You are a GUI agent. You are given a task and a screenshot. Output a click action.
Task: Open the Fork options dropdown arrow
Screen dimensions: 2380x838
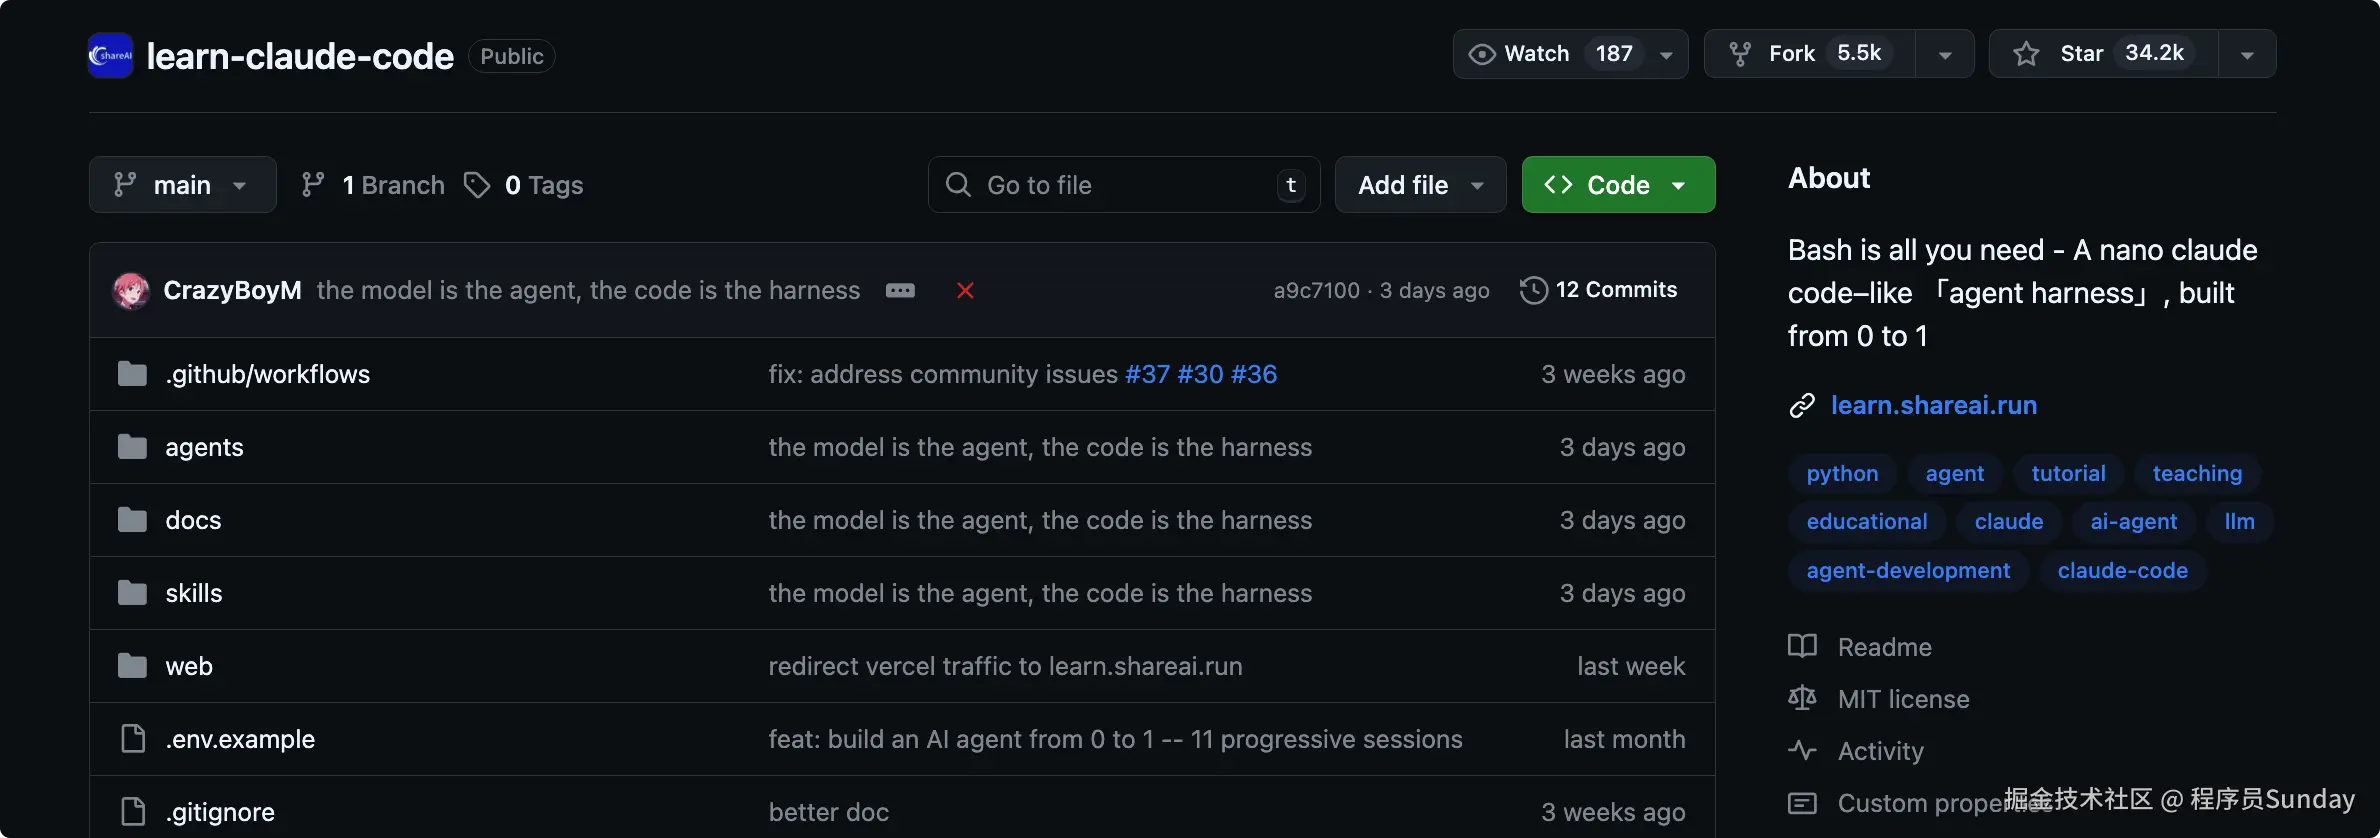pyautogui.click(x=1945, y=55)
